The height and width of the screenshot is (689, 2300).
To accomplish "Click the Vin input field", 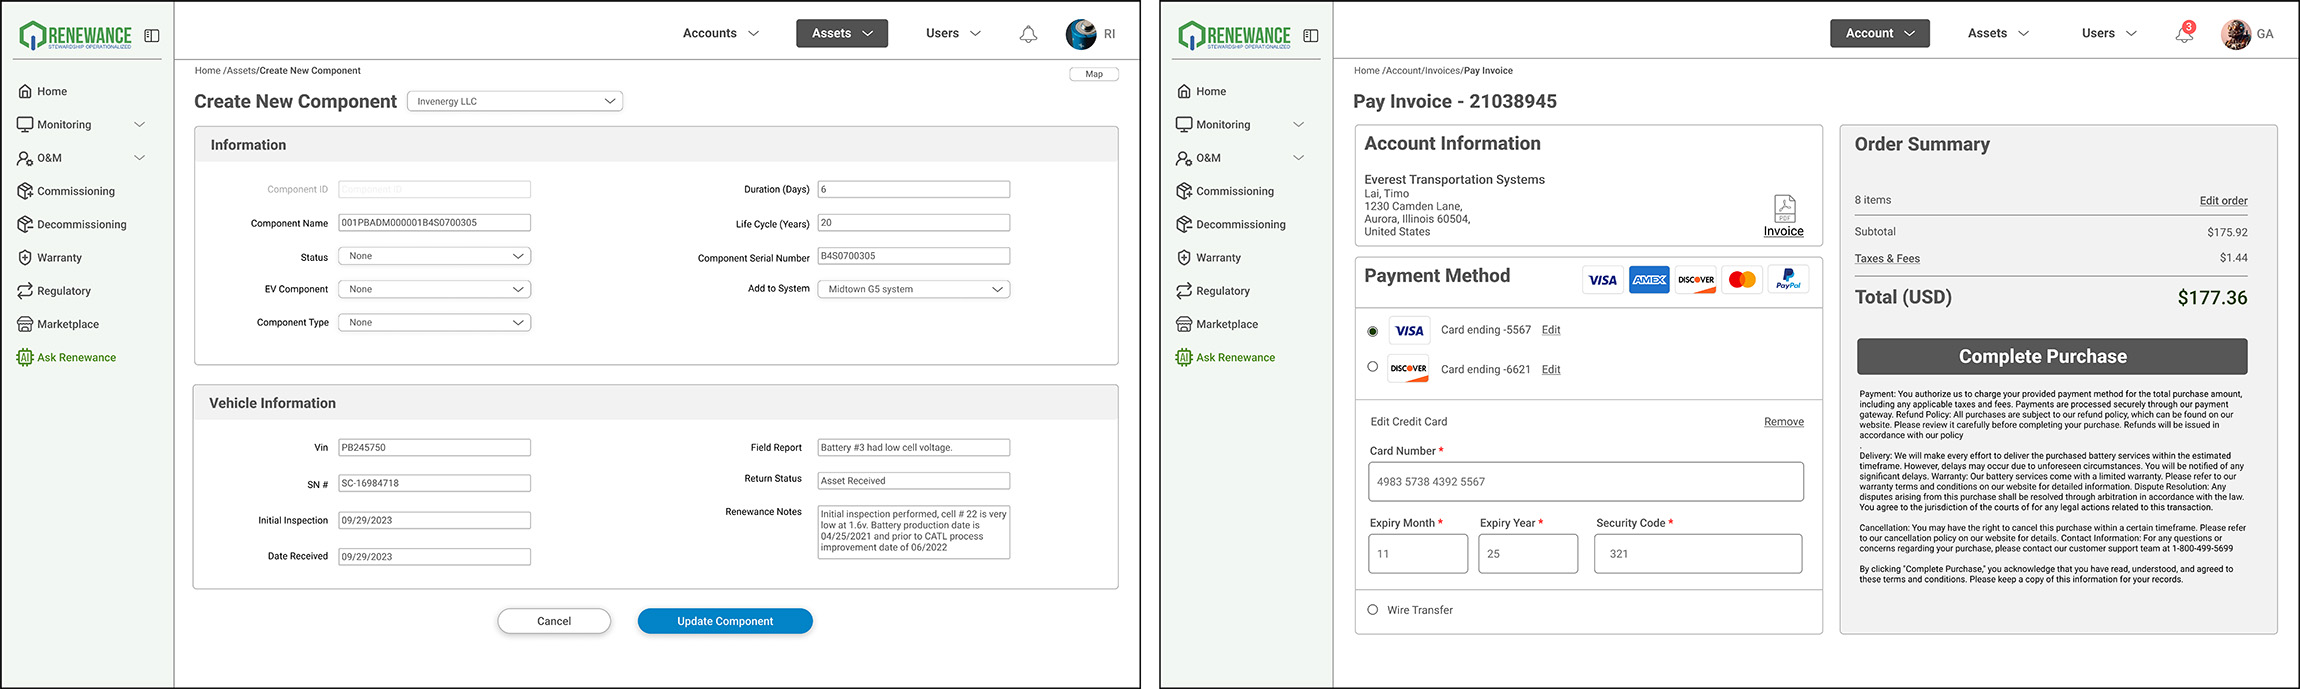I will 434,447.
